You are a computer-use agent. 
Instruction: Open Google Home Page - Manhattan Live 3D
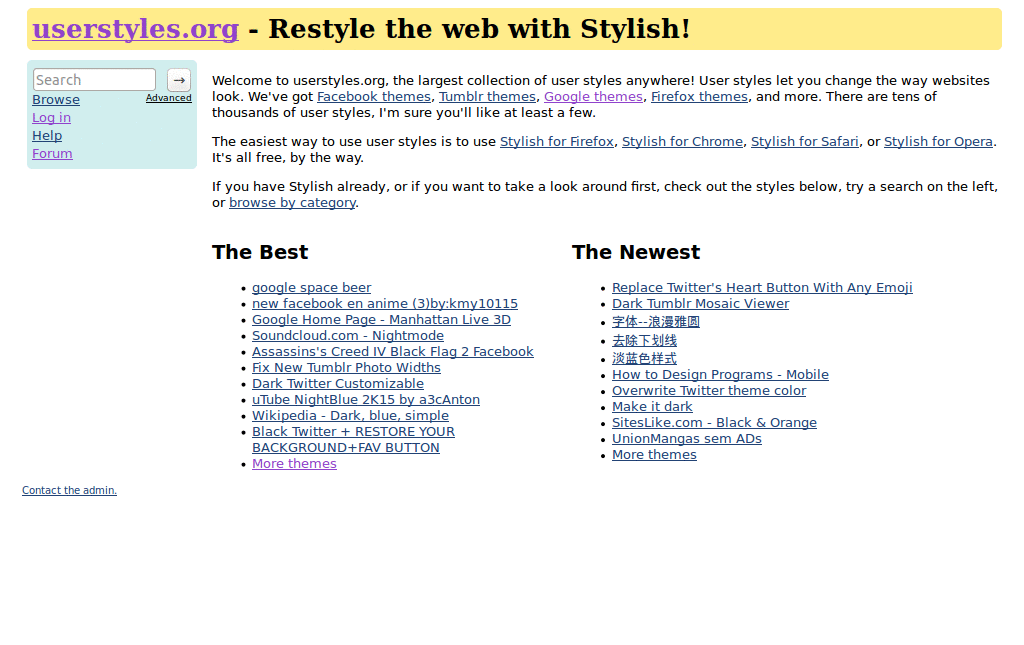click(381, 320)
